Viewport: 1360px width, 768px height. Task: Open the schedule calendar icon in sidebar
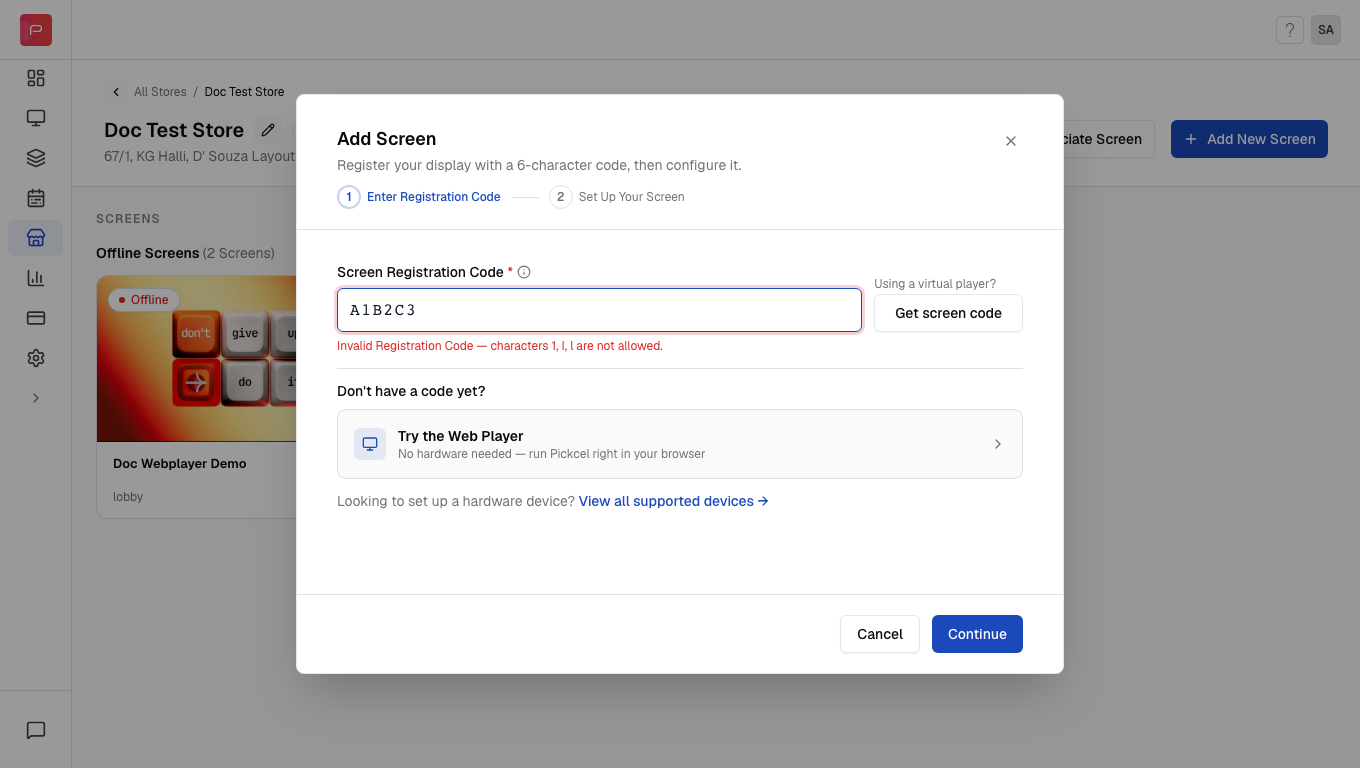pyautogui.click(x=36, y=198)
